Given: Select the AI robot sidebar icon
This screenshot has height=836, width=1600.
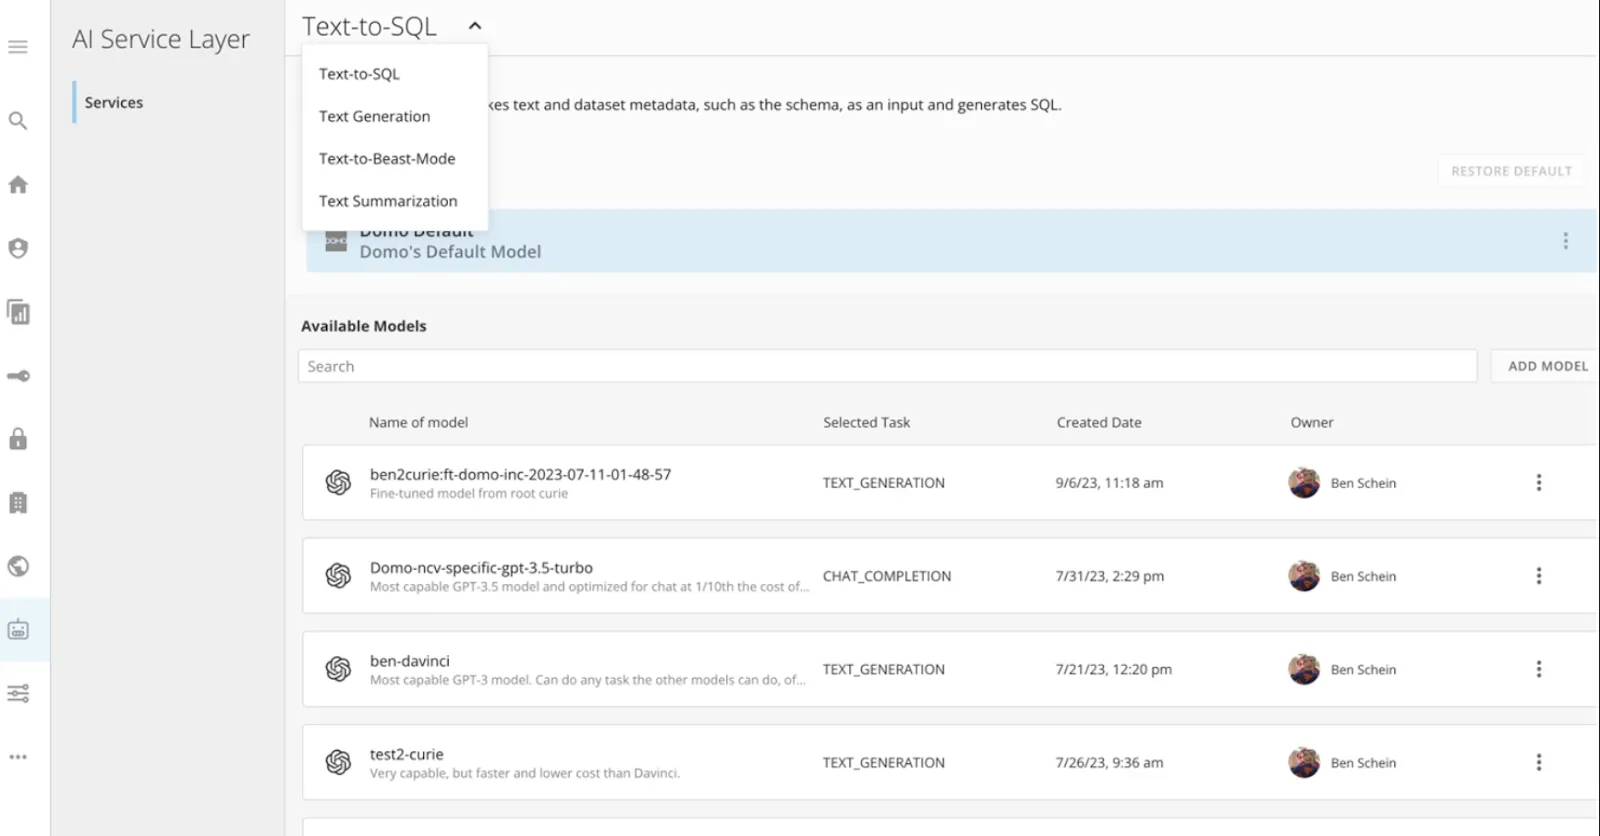Looking at the screenshot, I should (18, 630).
